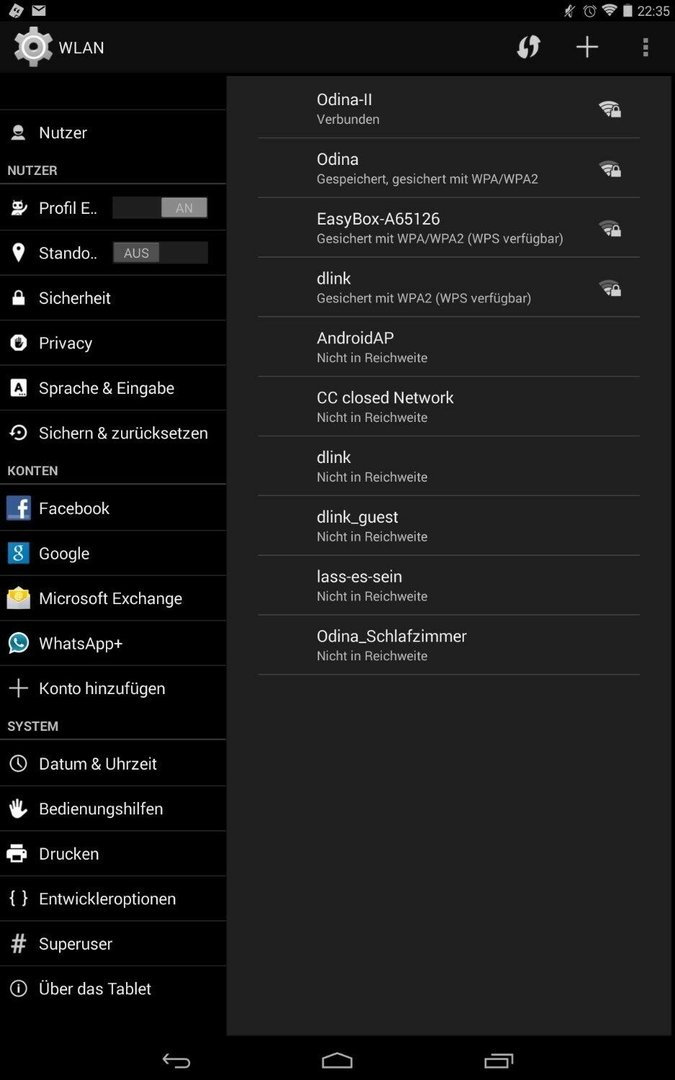Tap the Wi-Fi icon in status bar

pyautogui.click(x=609, y=10)
